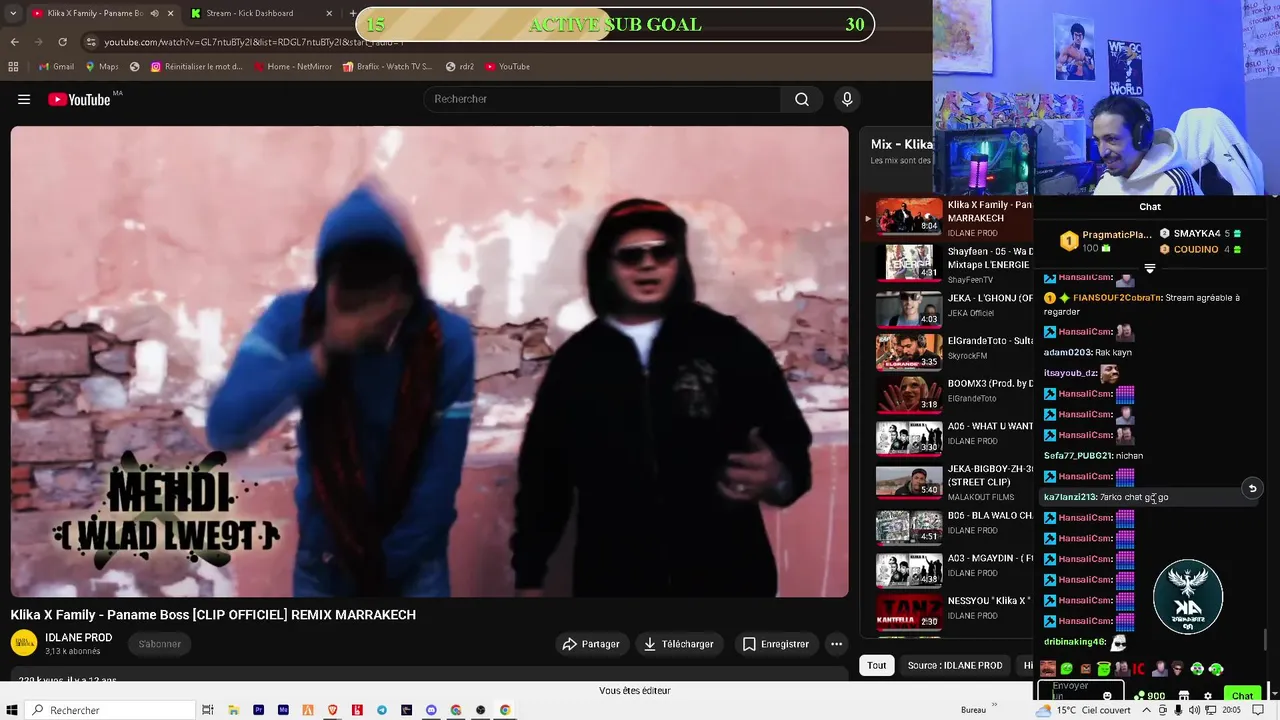Select the Tout filter chip
1280x720 pixels.
pyautogui.click(x=877, y=665)
